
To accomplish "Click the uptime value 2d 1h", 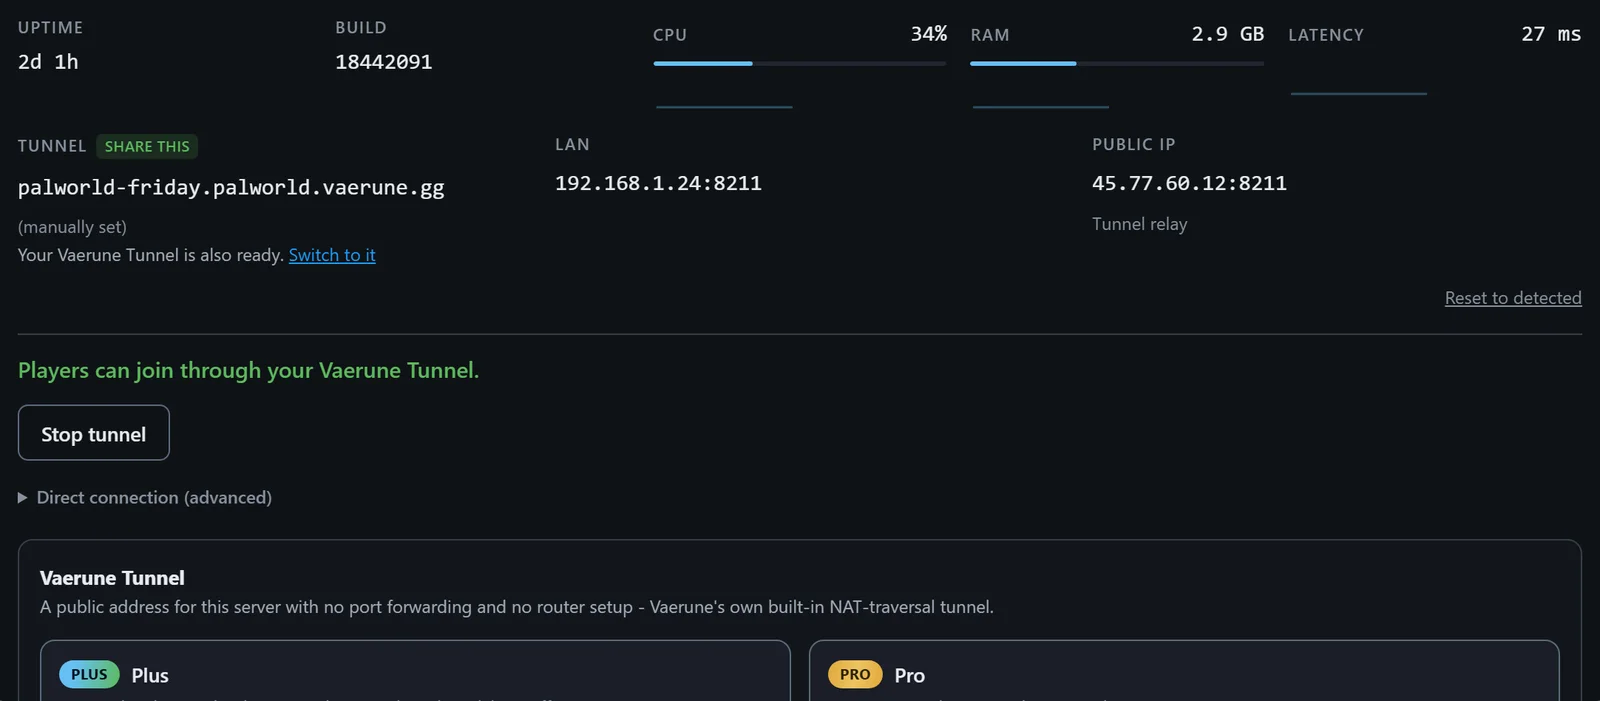I will [48, 62].
